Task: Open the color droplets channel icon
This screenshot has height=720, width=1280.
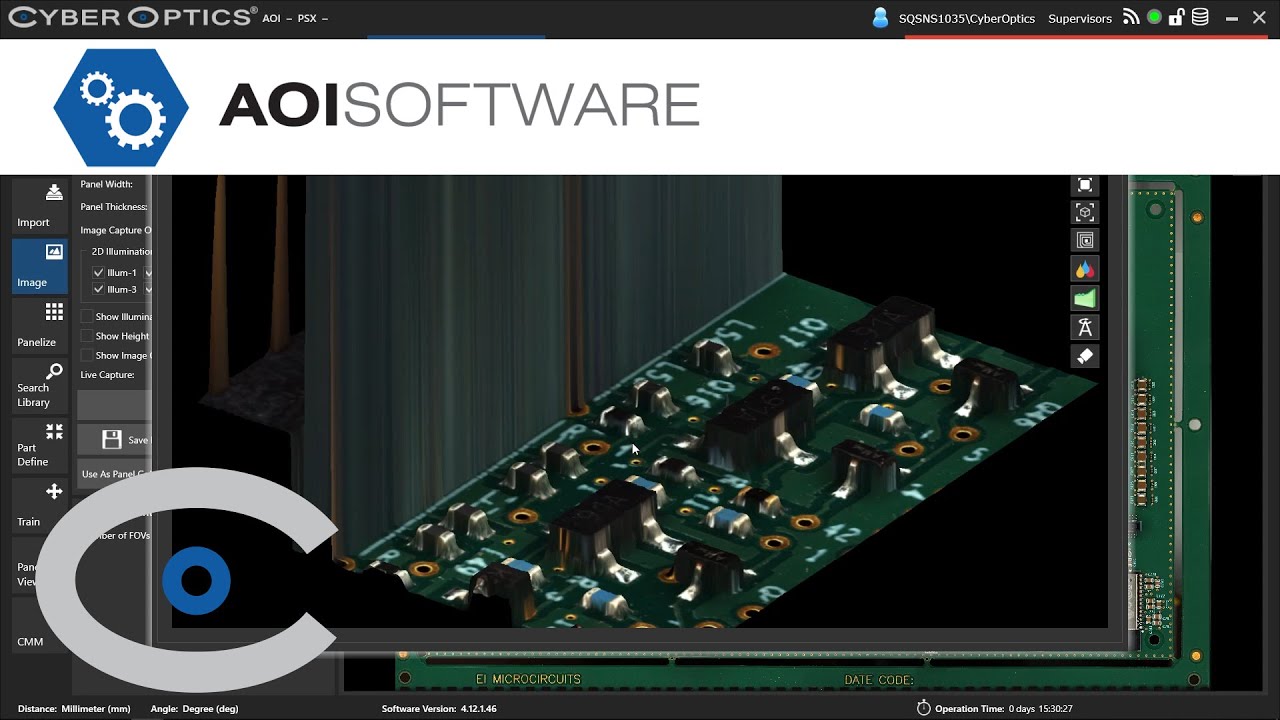Action: pyautogui.click(x=1084, y=270)
